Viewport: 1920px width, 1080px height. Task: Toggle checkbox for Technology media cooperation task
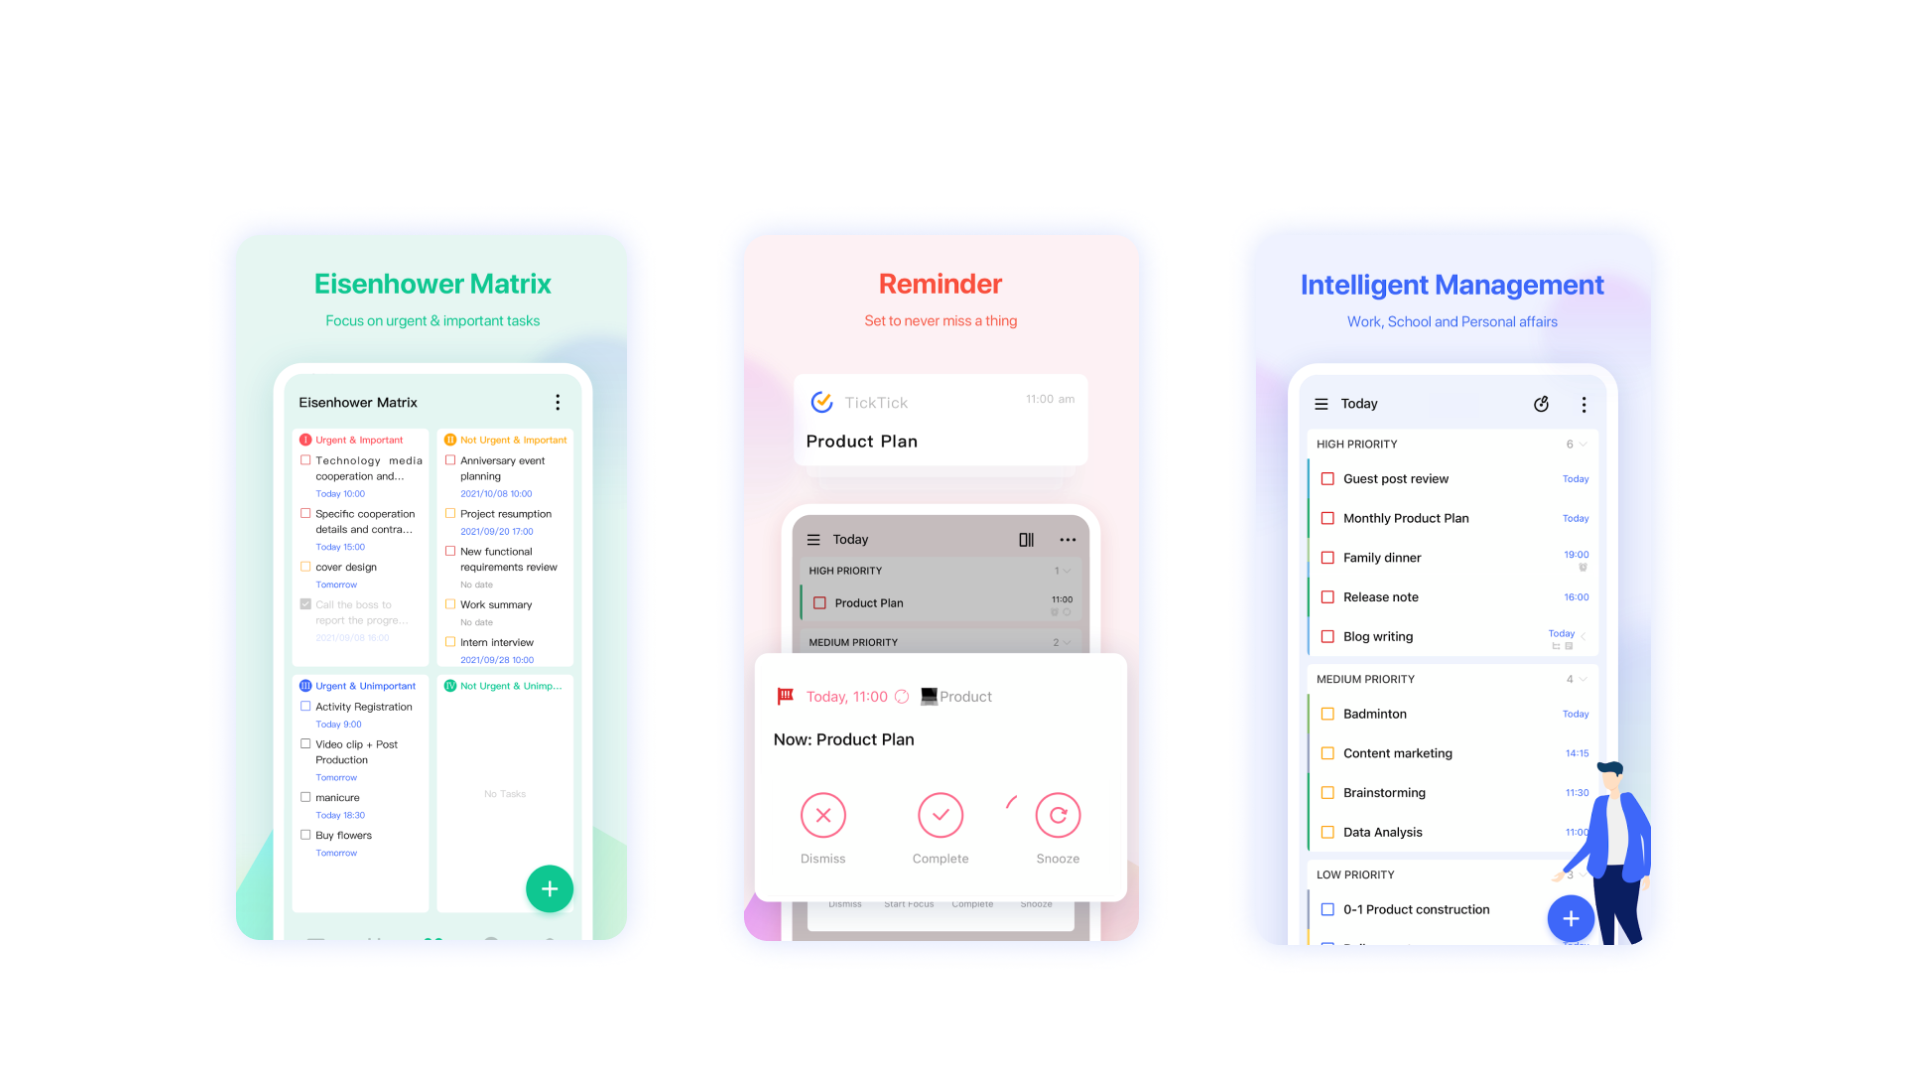pos(305,460)
